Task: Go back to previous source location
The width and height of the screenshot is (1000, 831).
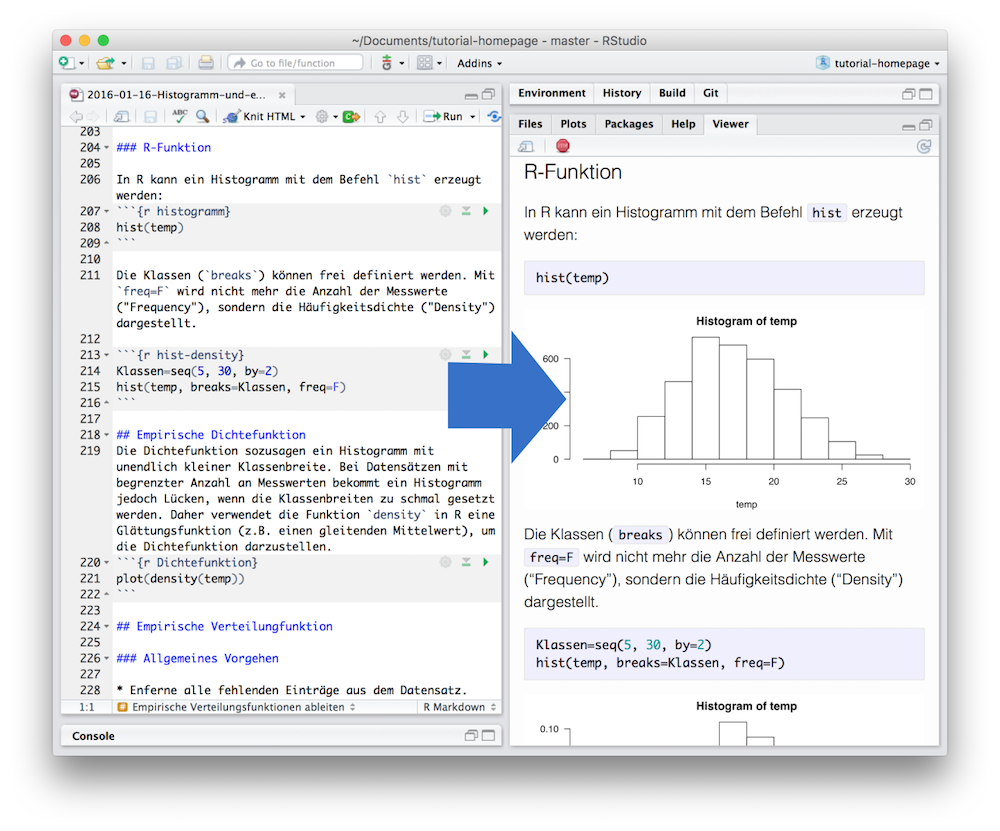Action: [x=76, y=116]
